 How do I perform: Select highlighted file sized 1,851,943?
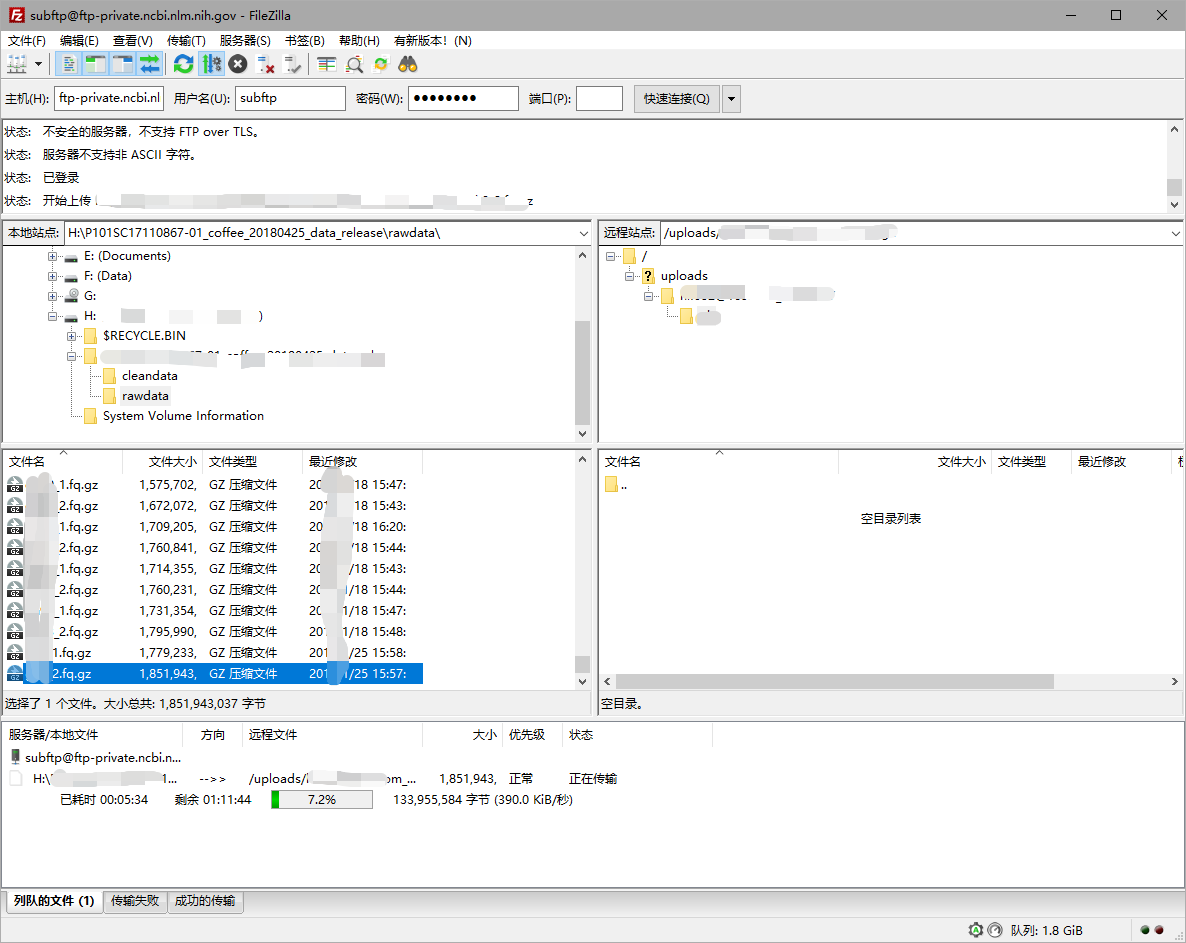coord(214,674)
